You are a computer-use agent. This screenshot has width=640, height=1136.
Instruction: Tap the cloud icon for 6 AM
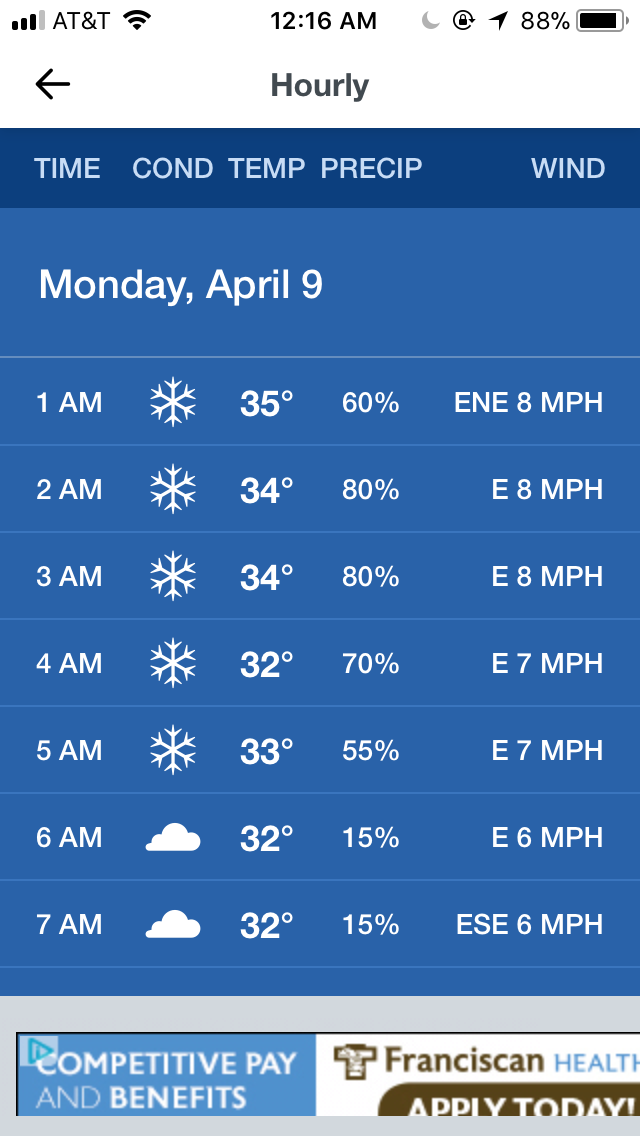point(173,838)
